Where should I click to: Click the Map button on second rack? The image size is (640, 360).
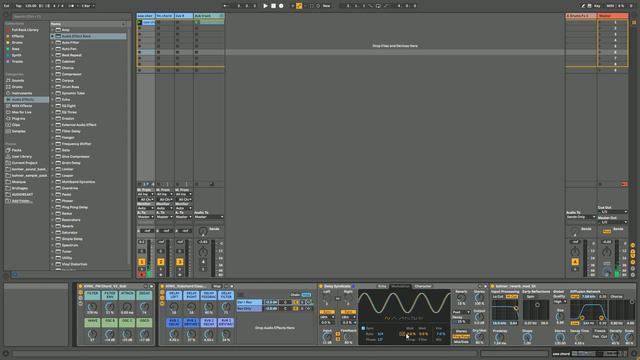pyautogui.click(x=217, y=286)
